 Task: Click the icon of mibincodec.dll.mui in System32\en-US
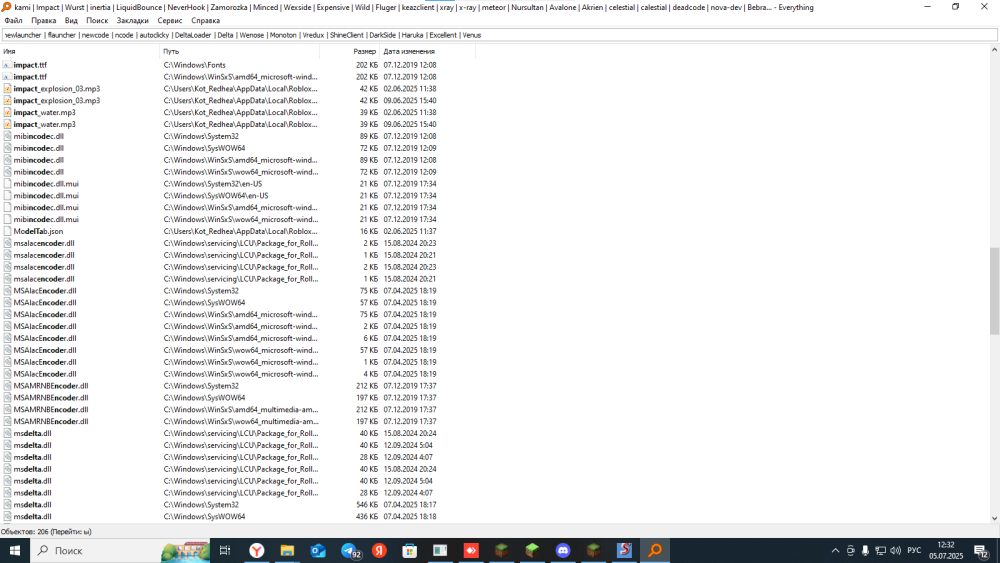click(x=7, y=184)
